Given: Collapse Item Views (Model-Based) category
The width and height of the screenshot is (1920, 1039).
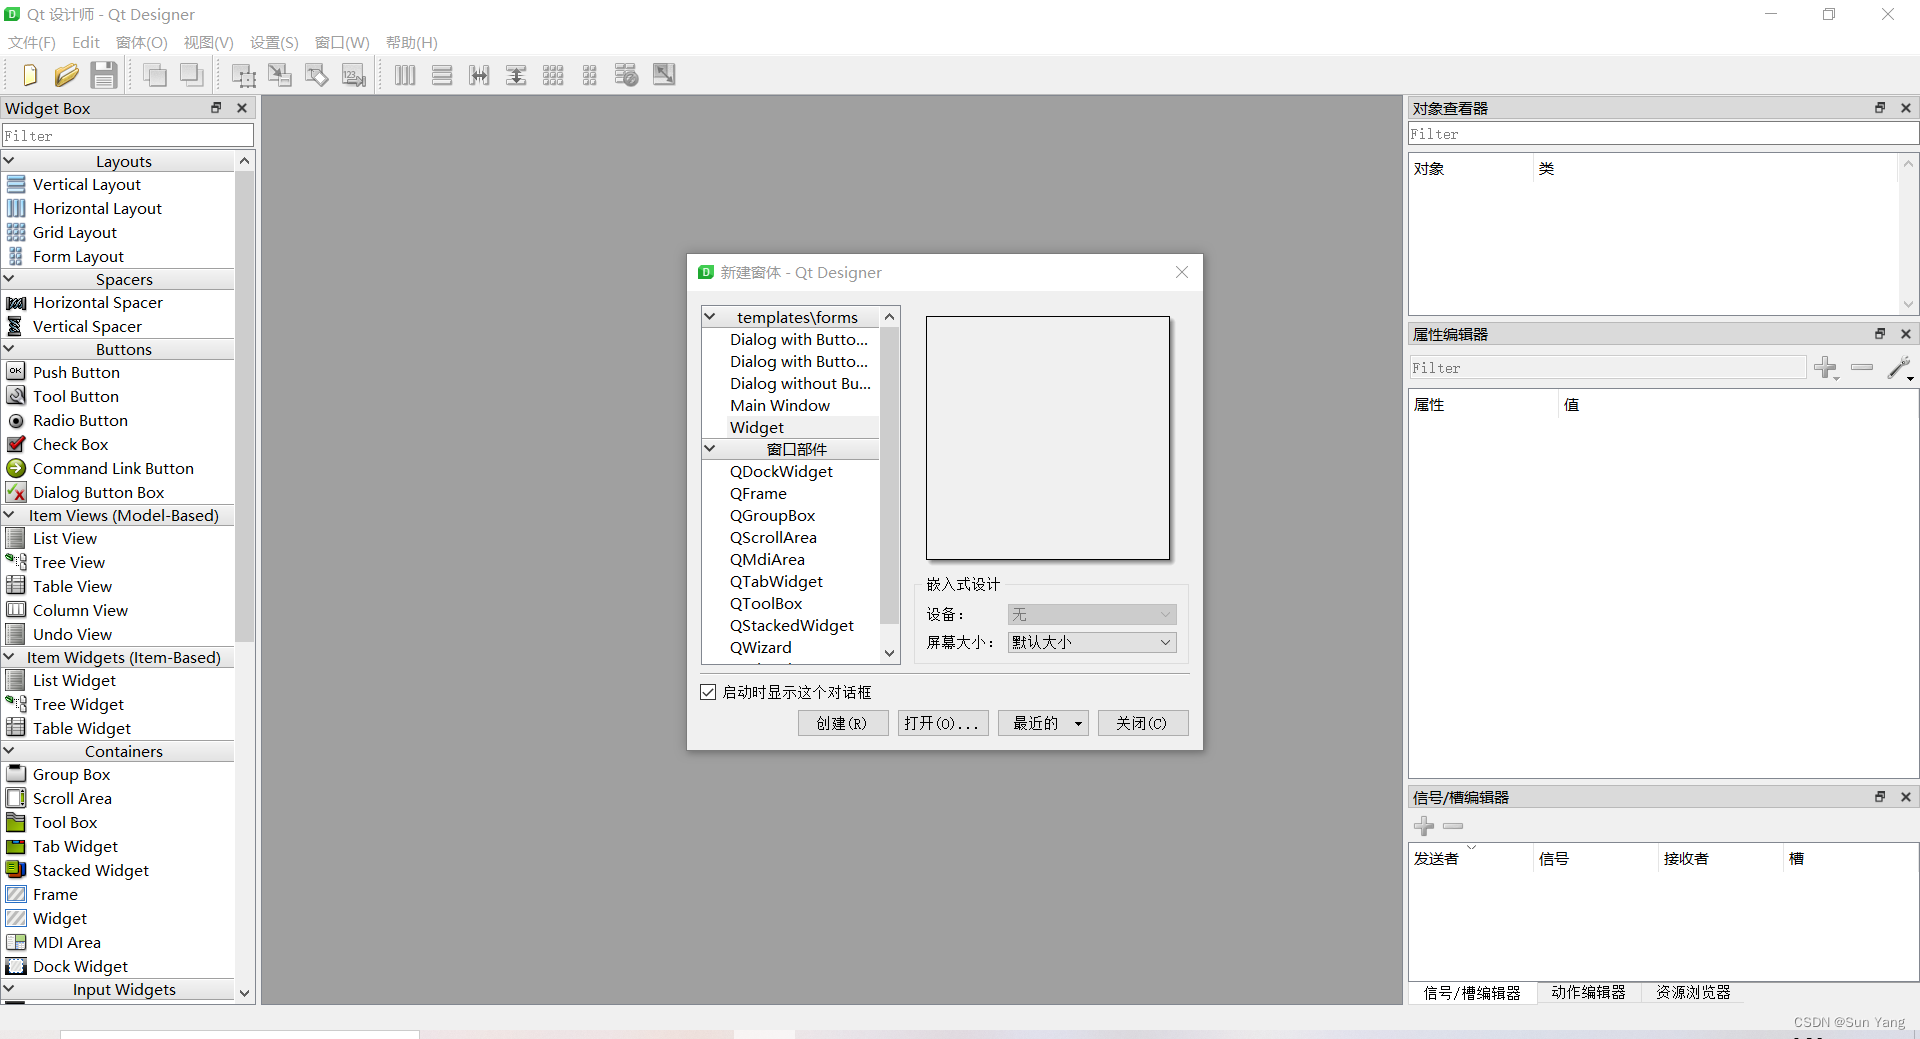Looking at the screenshot, I should (x=9, y=515).
